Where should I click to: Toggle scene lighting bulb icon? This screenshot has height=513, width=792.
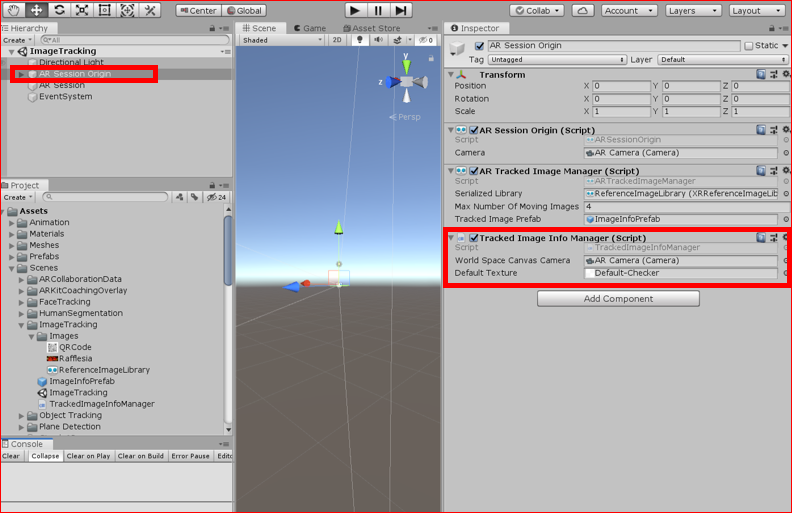[360, 40]
